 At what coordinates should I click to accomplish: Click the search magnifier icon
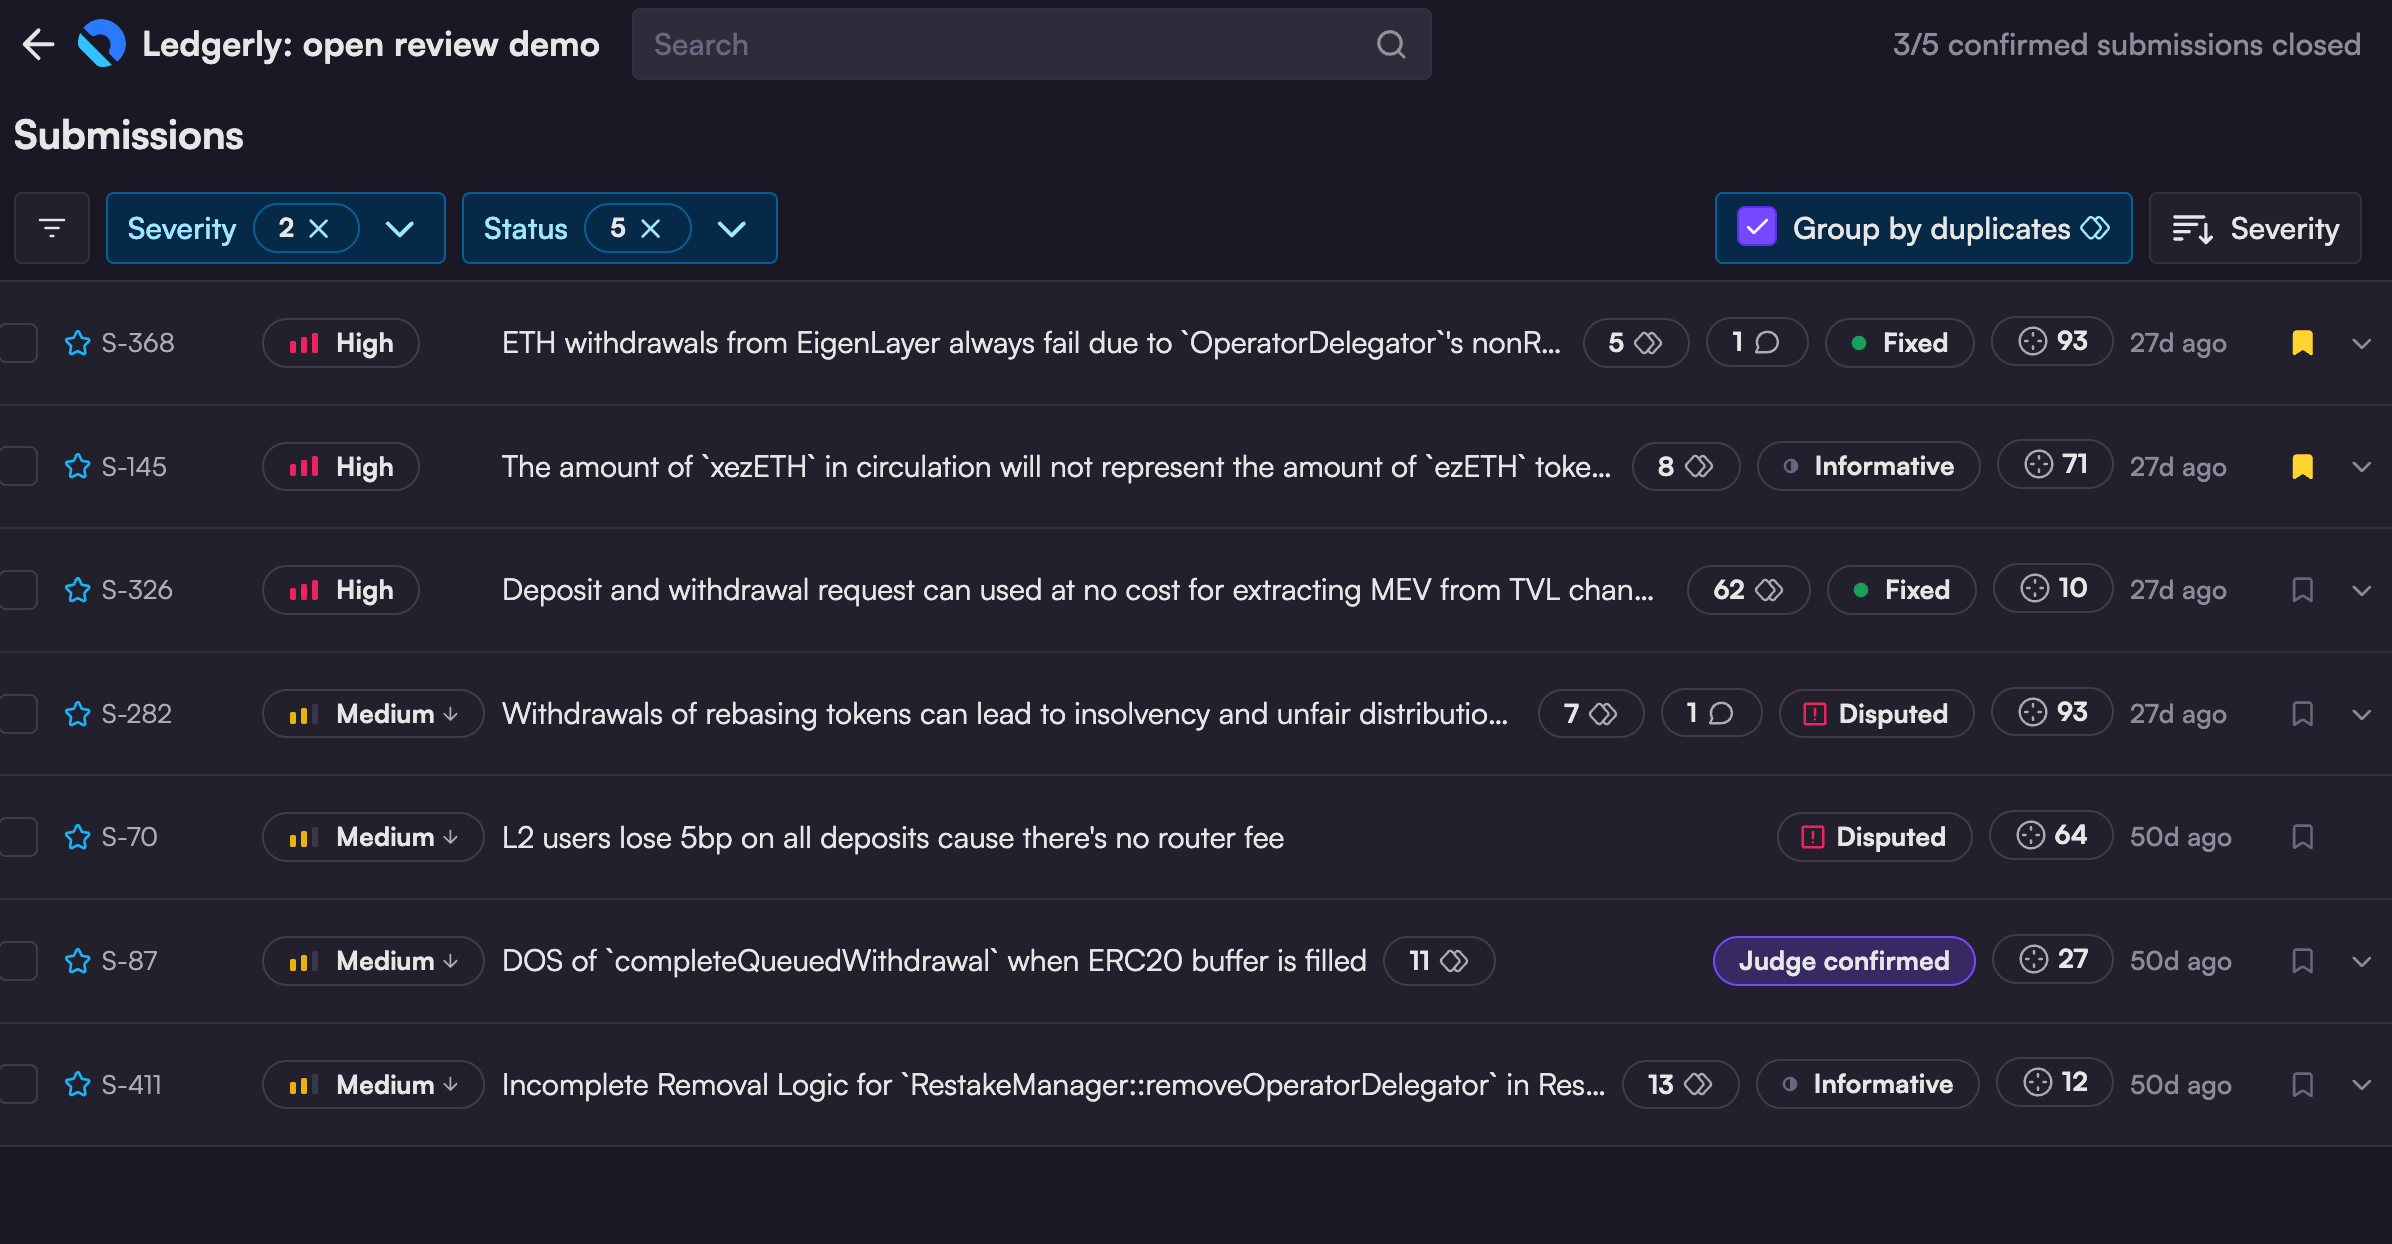click(1391, 44)
